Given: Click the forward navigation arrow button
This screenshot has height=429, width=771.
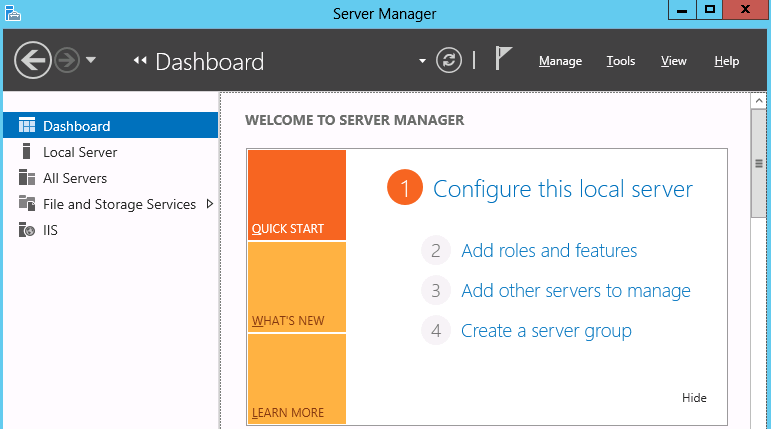Looking at the screenshot, I should coord(67,61).
